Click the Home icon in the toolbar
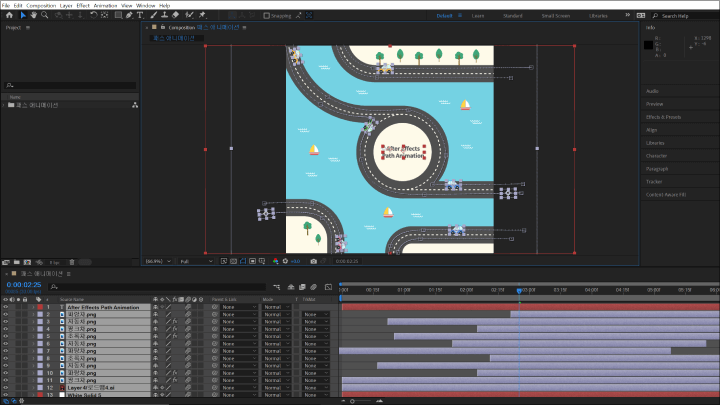Screen dimensions: 720x405 tap(9, 15)
